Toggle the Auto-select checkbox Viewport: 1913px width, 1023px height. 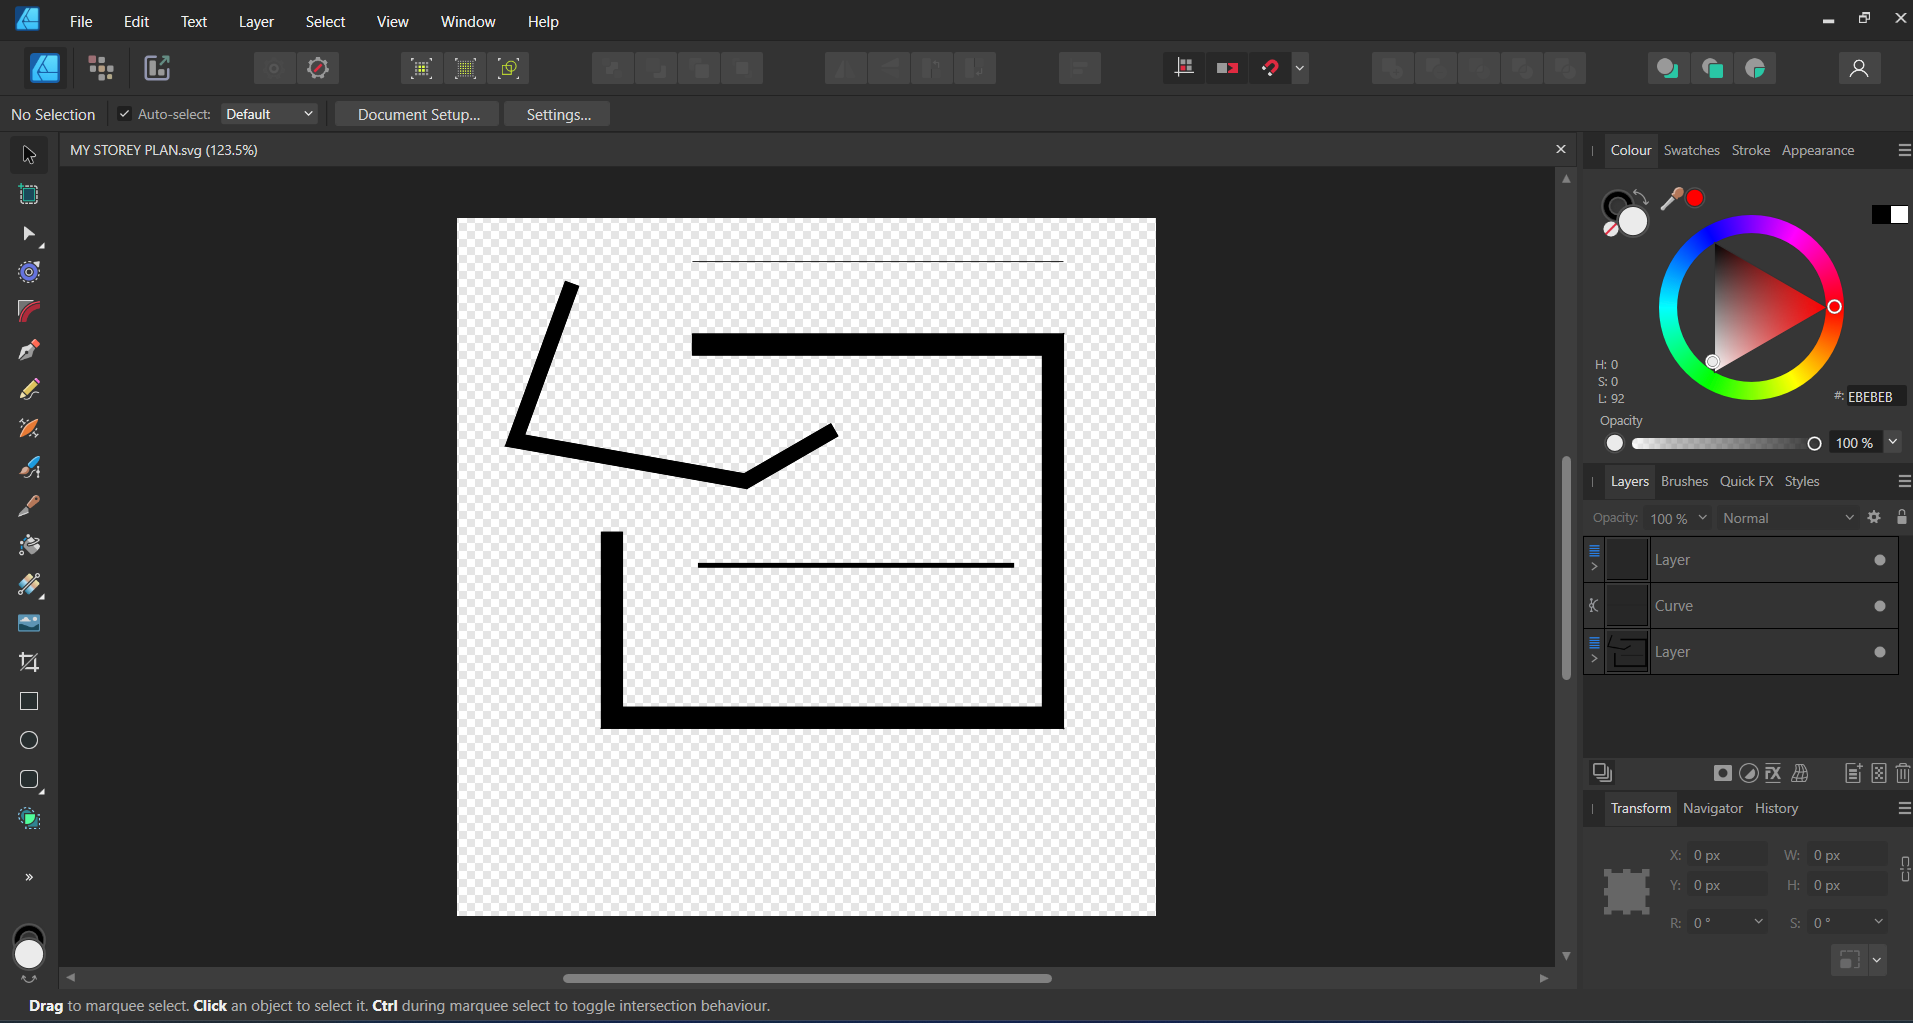click(124, 114)
